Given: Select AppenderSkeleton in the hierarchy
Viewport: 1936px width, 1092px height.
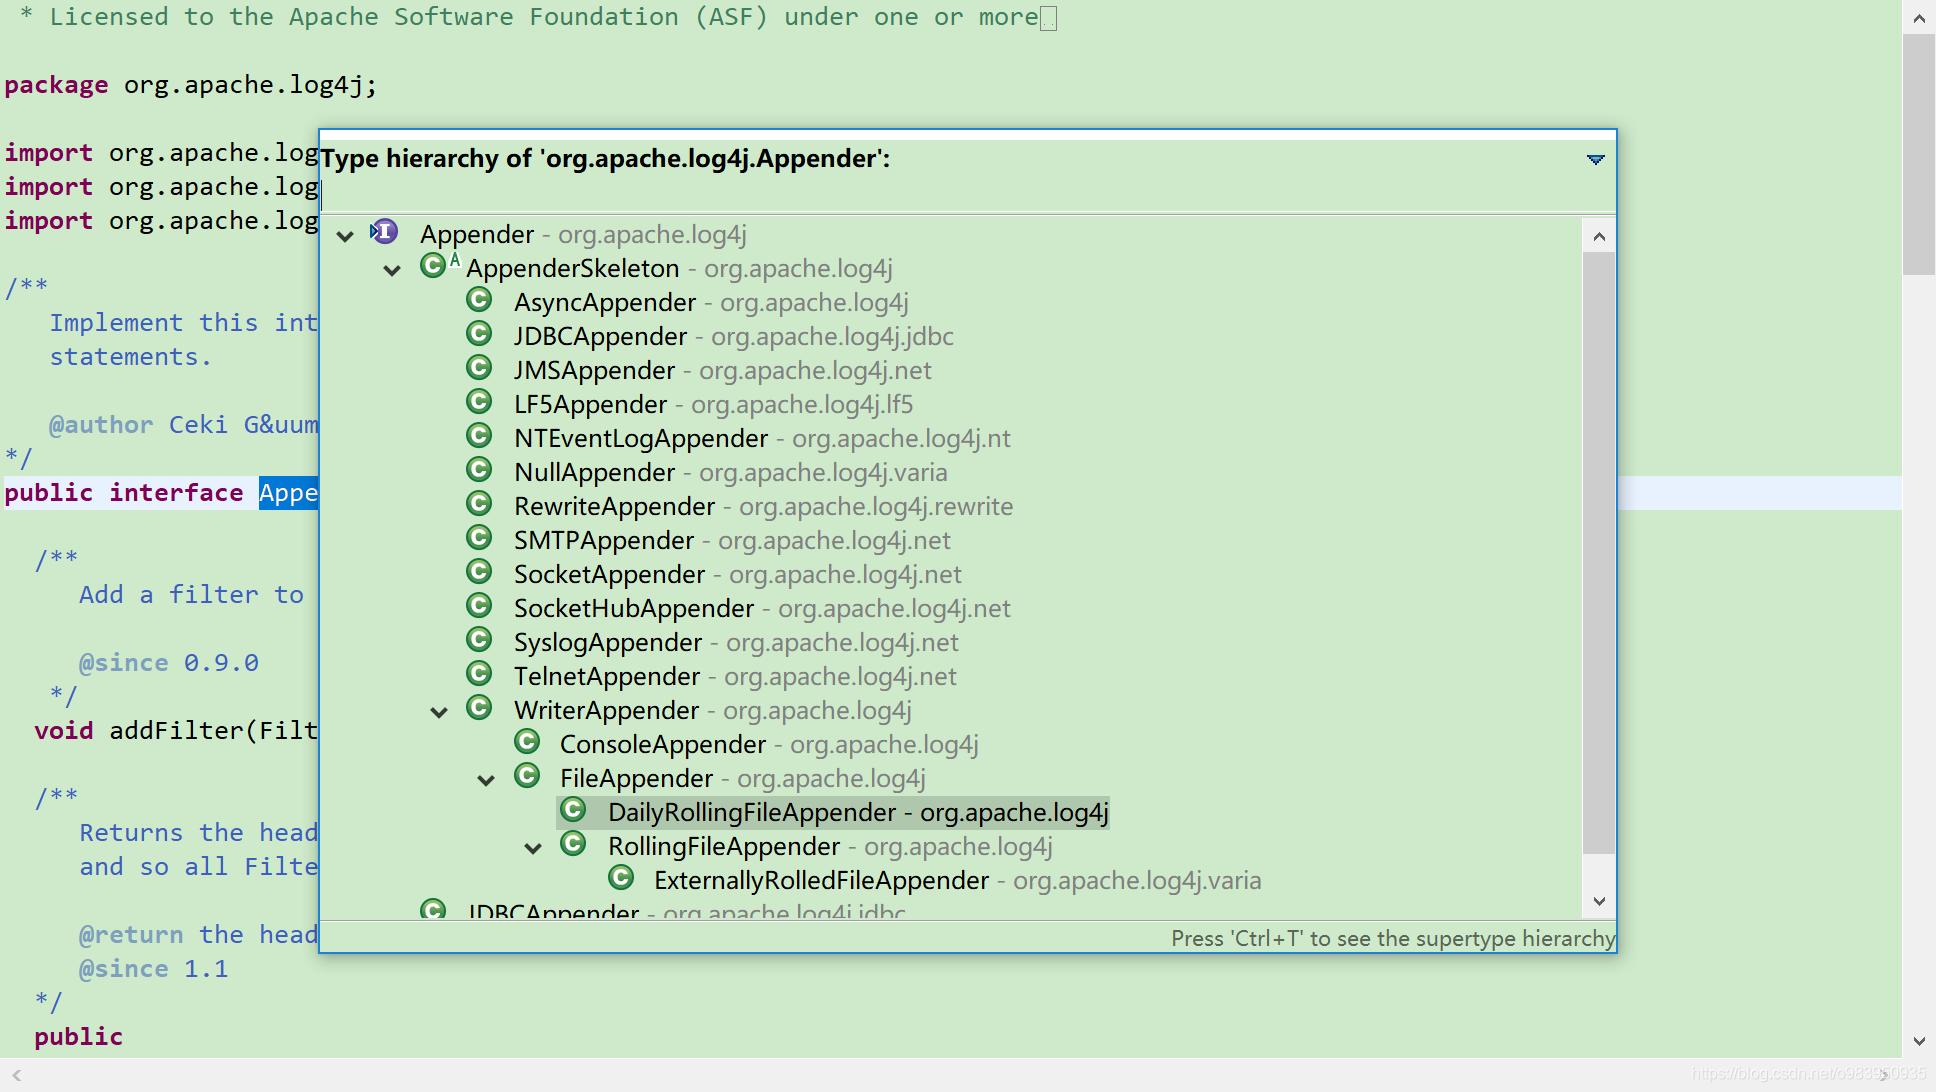Looking at the screenshot, I should pos(679,268).
